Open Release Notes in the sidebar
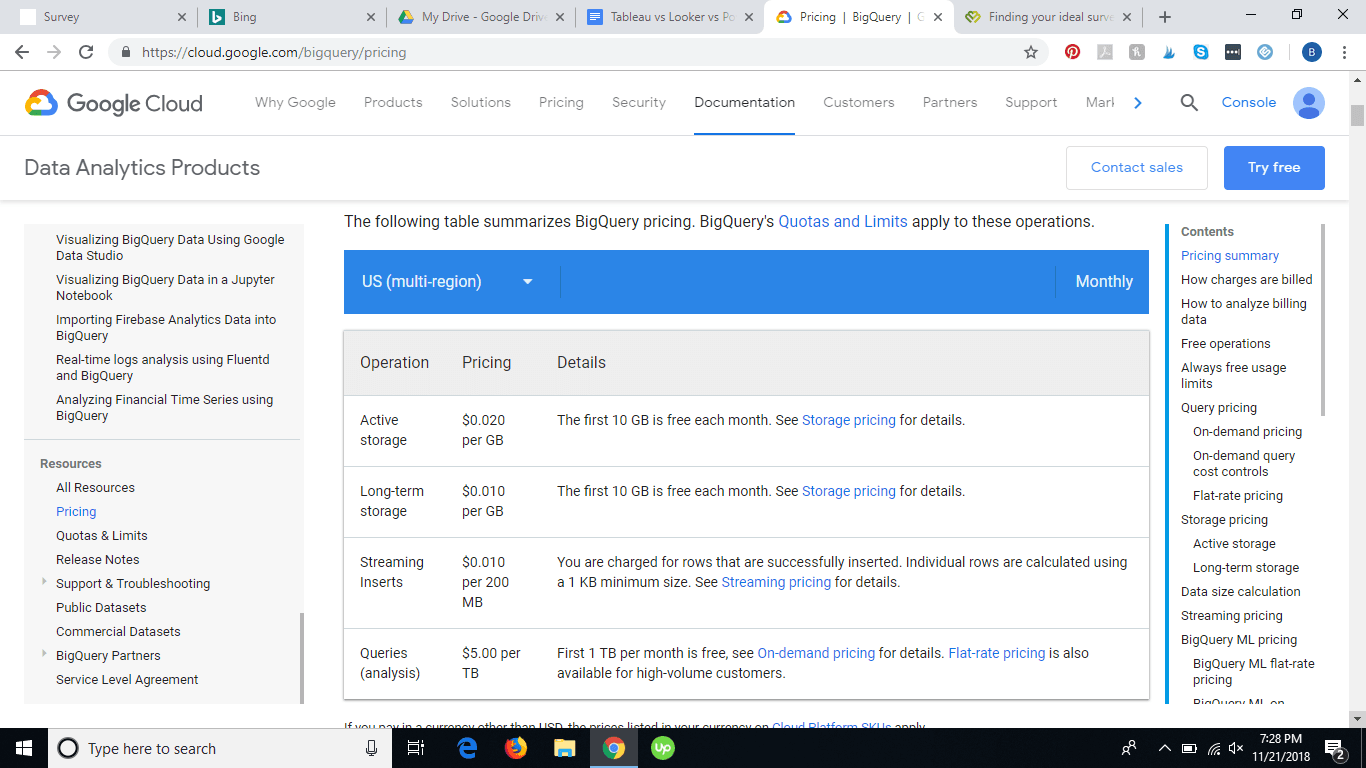This screenshot has height=768, width=1366. tap(98, 560)
